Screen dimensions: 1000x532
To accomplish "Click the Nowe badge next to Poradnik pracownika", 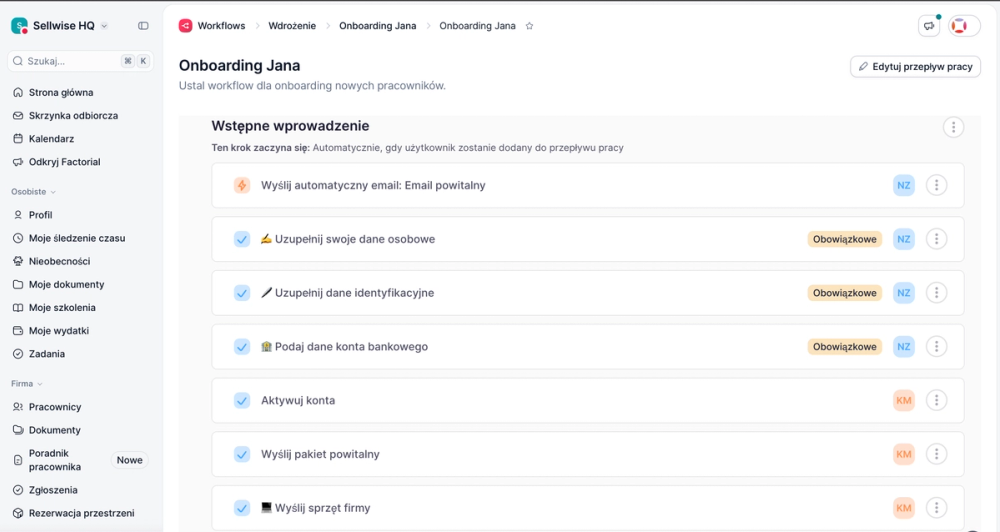I will point(129,460).
